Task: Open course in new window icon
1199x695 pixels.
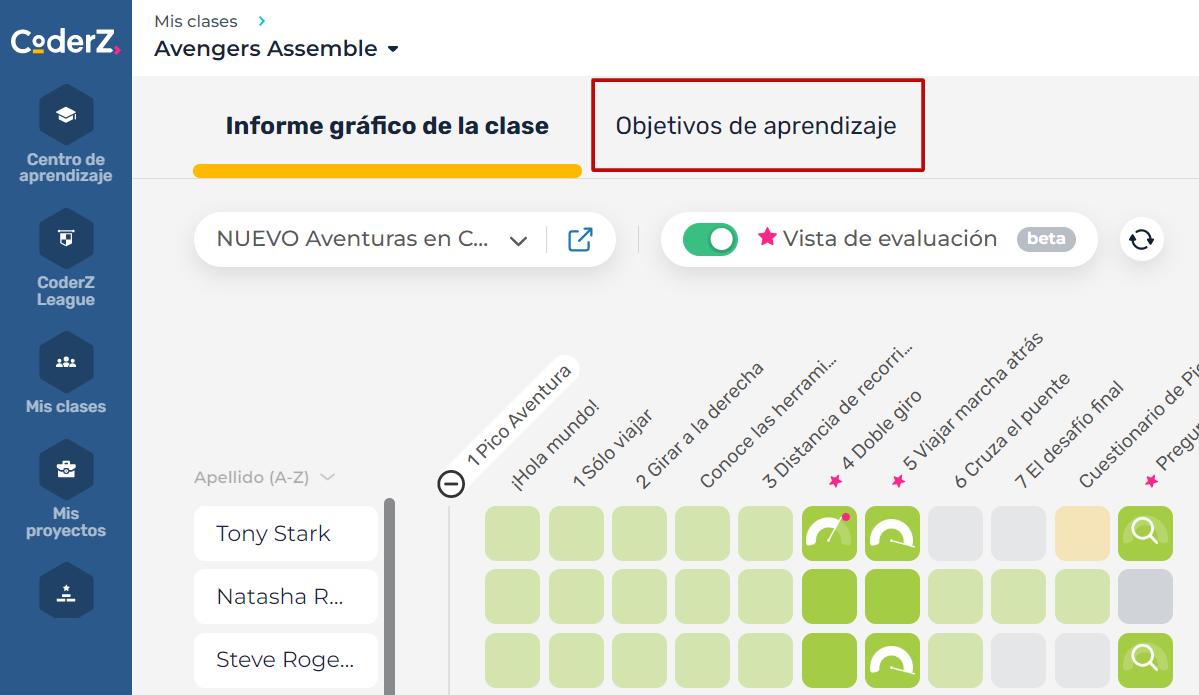Action: [x=580, y=240]
